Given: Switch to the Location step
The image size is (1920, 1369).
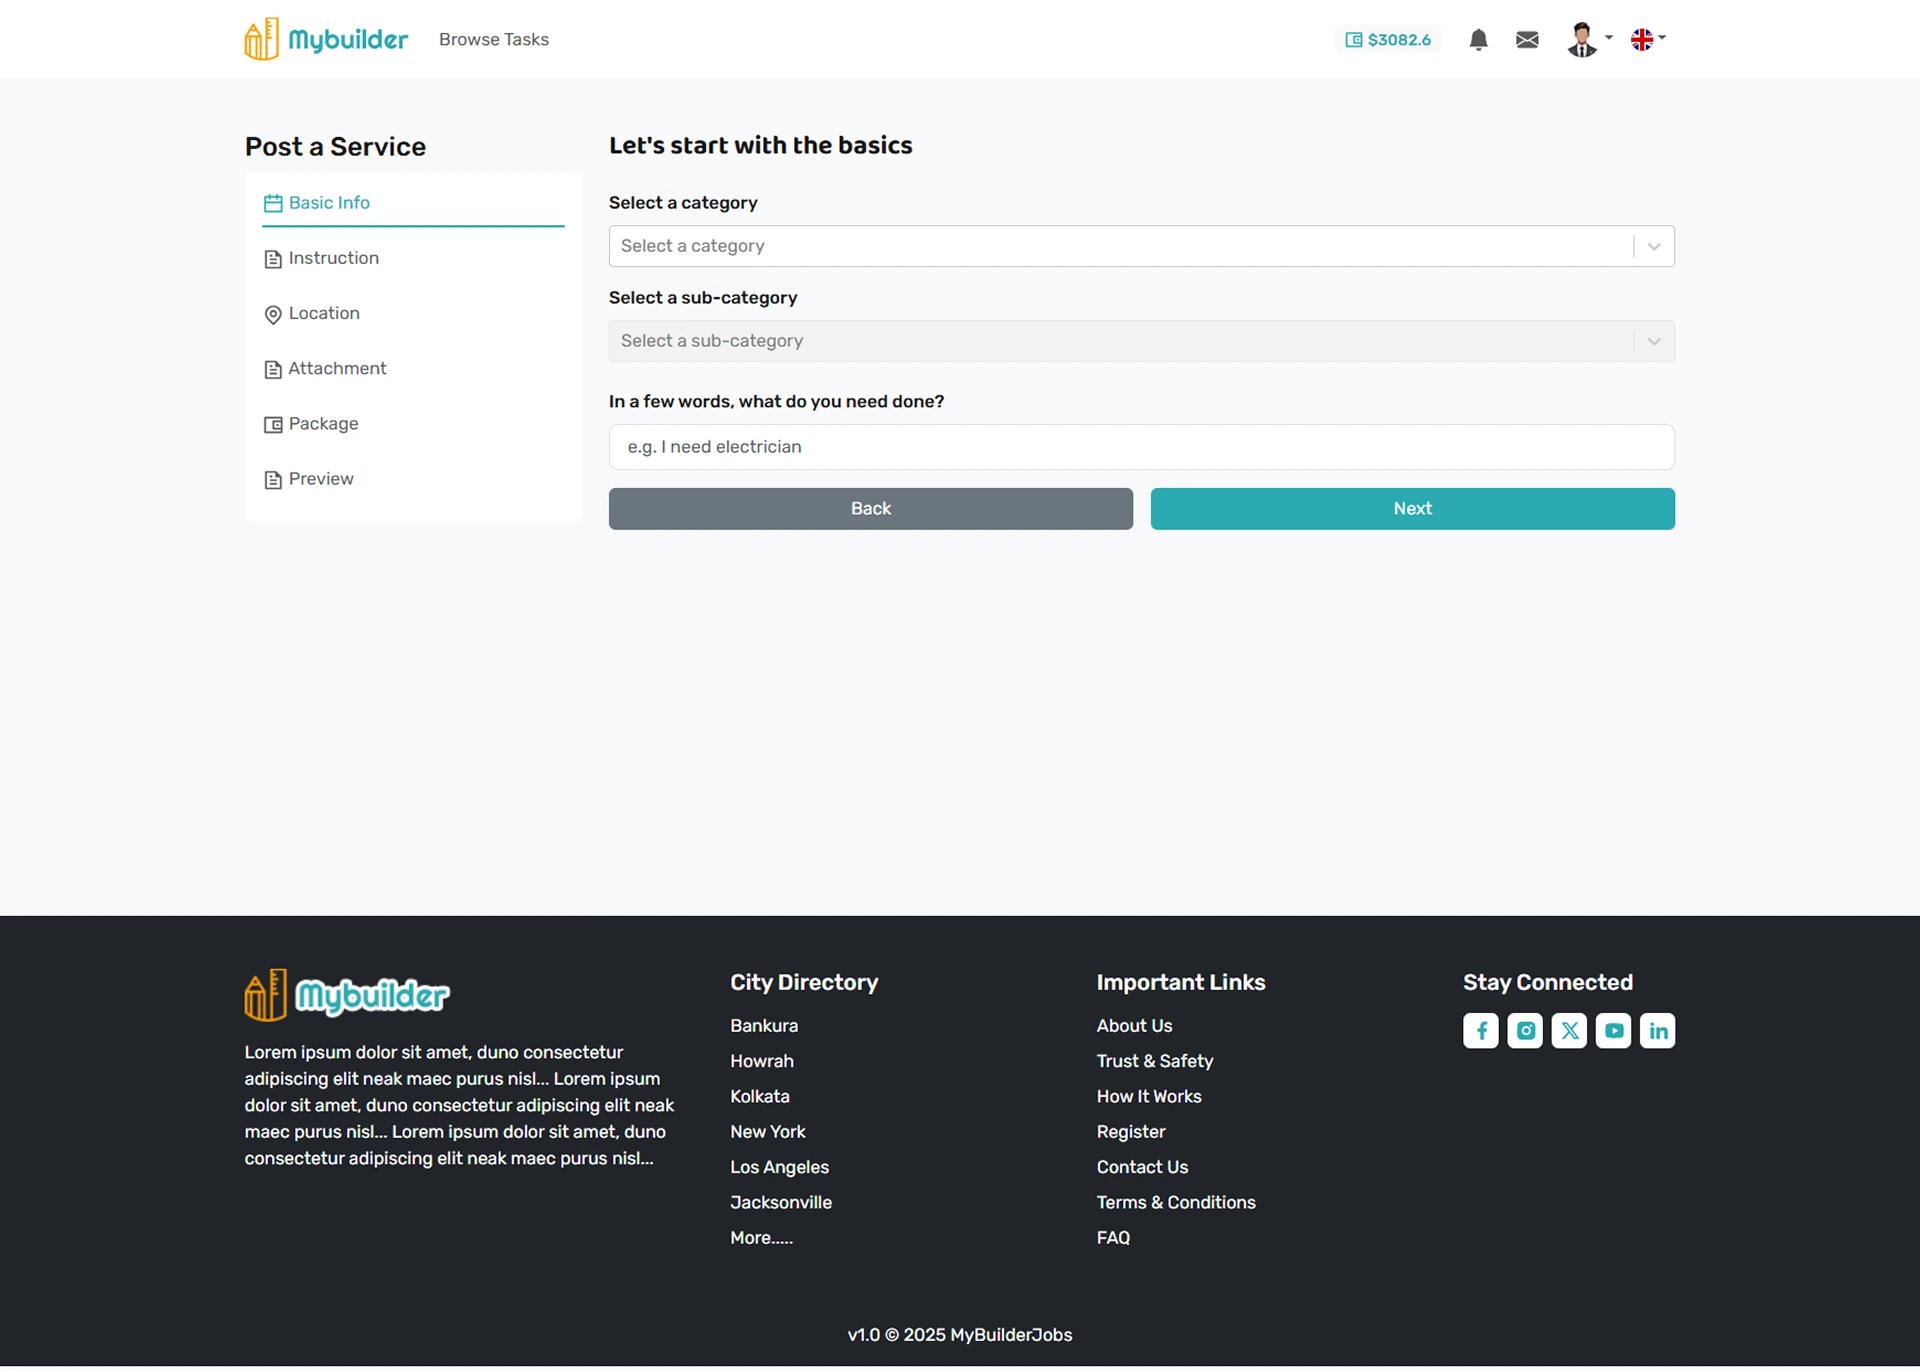Looking at the screenshot, I should click(x=323, y=313).
